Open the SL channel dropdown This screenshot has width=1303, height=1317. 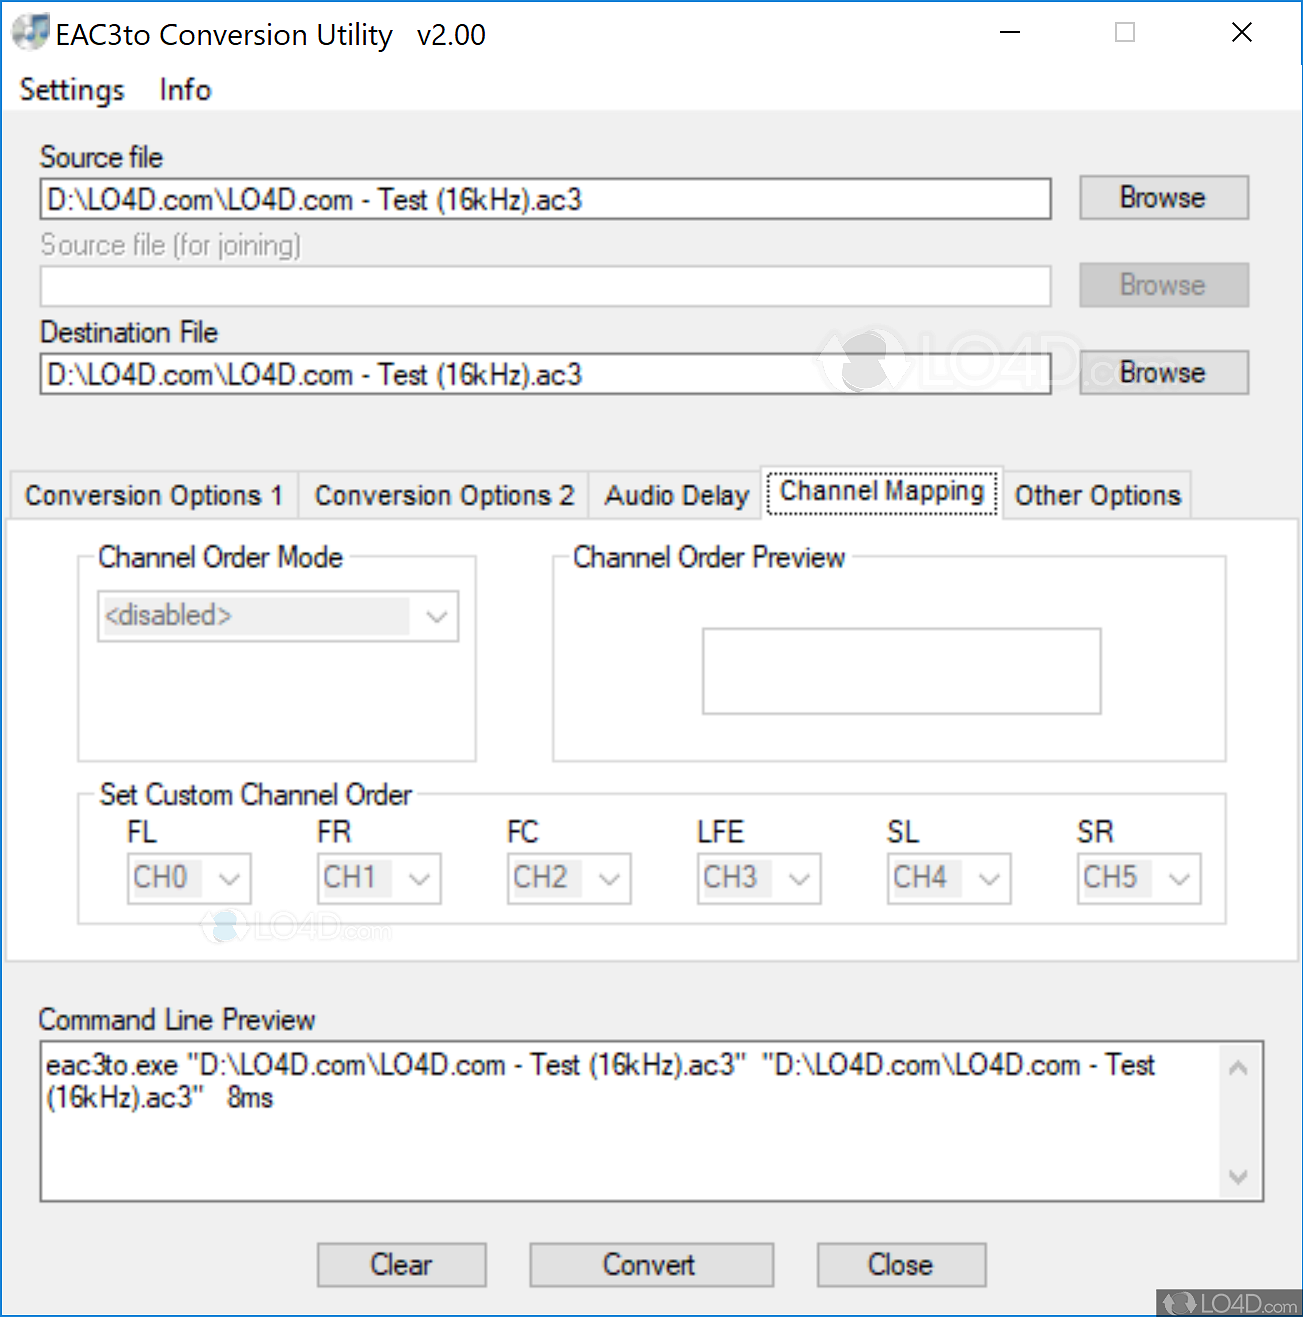click(x=949, y=879)
